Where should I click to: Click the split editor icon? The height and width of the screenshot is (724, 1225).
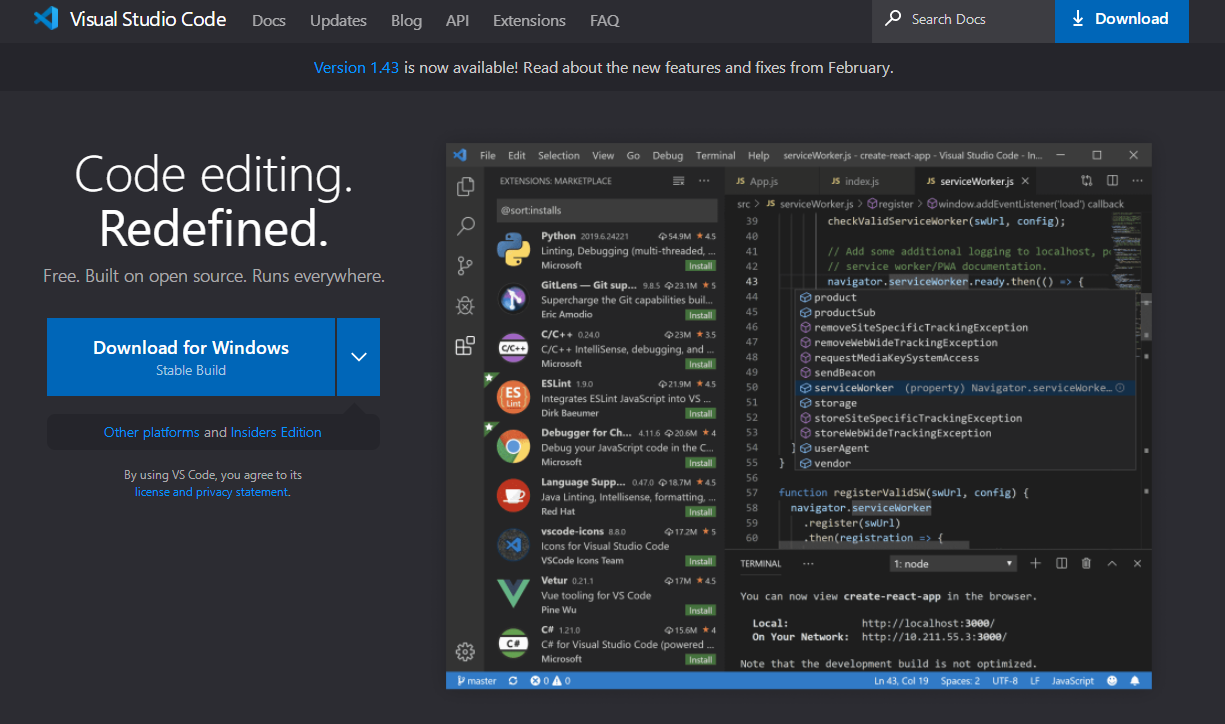[1111, 181]
